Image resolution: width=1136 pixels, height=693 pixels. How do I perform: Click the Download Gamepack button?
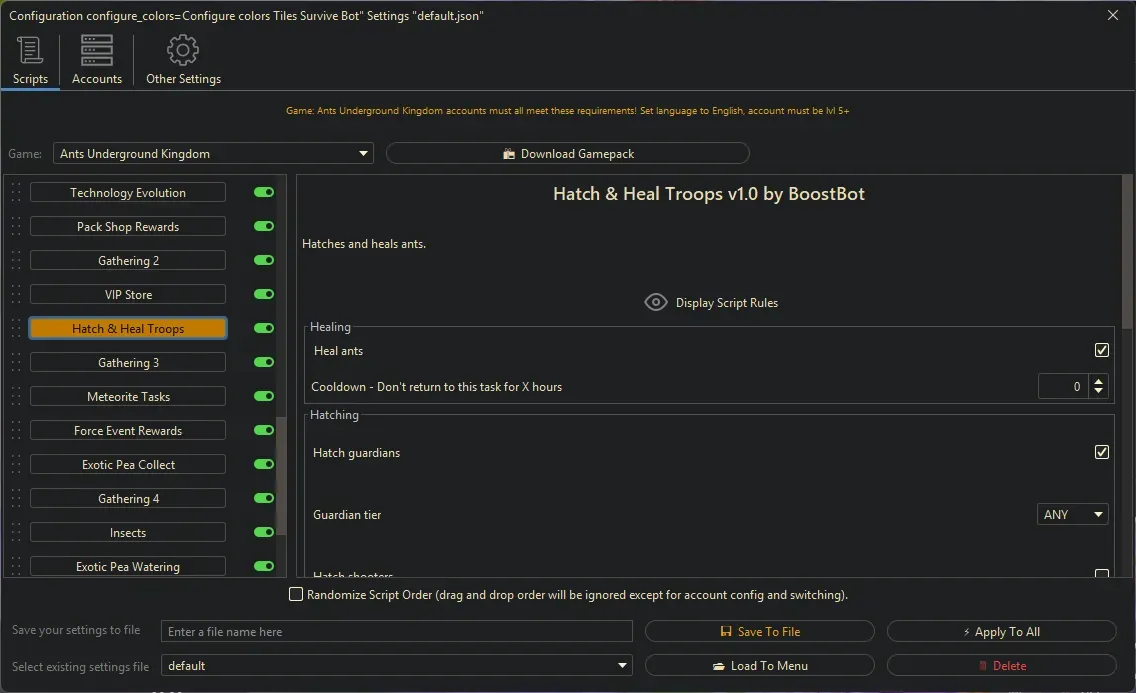[x=567, y=154]
